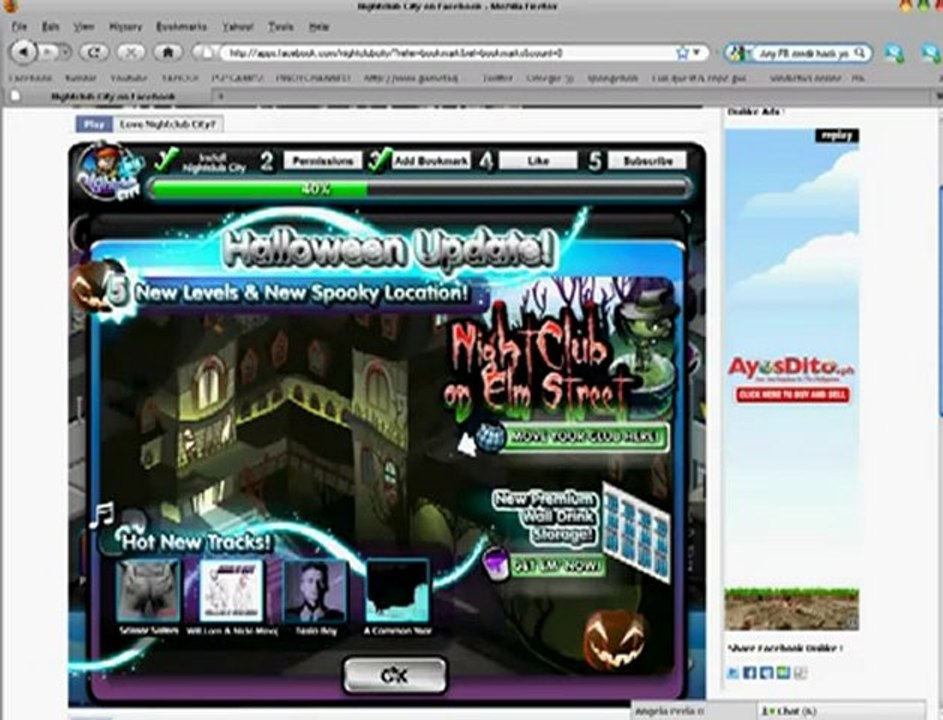
Task: Click the Taio Cruz track cover
Action: point(315,591)
